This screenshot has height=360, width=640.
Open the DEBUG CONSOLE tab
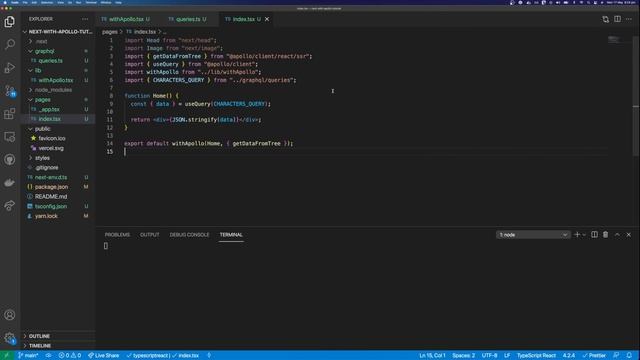click(189, 235)
